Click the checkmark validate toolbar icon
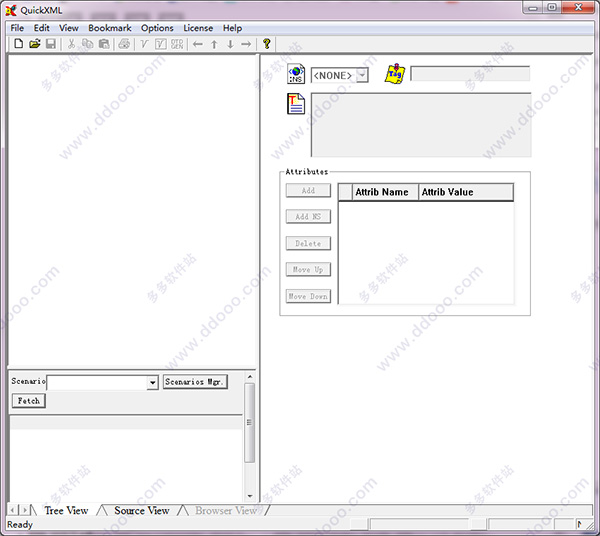Screen dimensions: 600x536 tap(144, 44)
